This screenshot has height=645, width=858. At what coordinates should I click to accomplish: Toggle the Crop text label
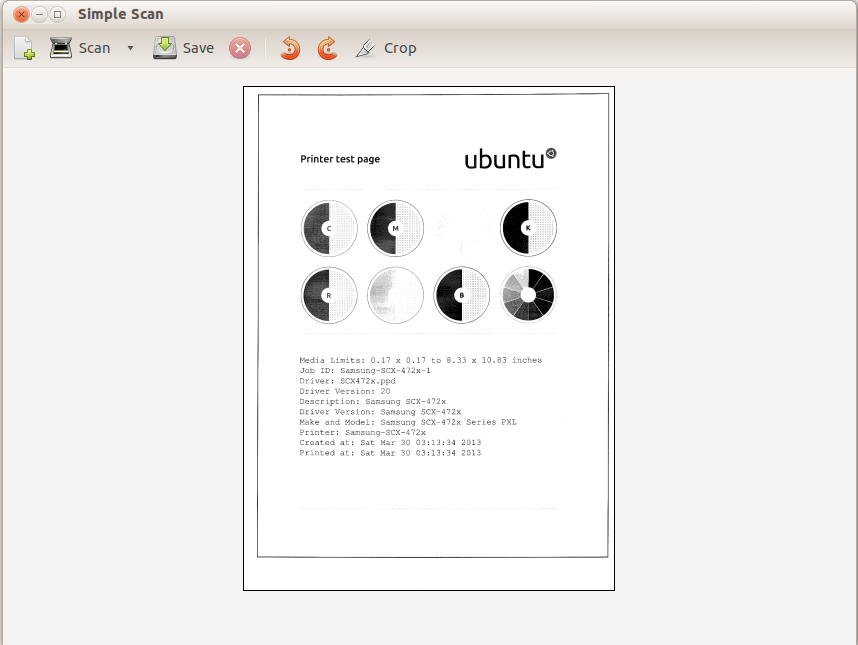point(400,48)
